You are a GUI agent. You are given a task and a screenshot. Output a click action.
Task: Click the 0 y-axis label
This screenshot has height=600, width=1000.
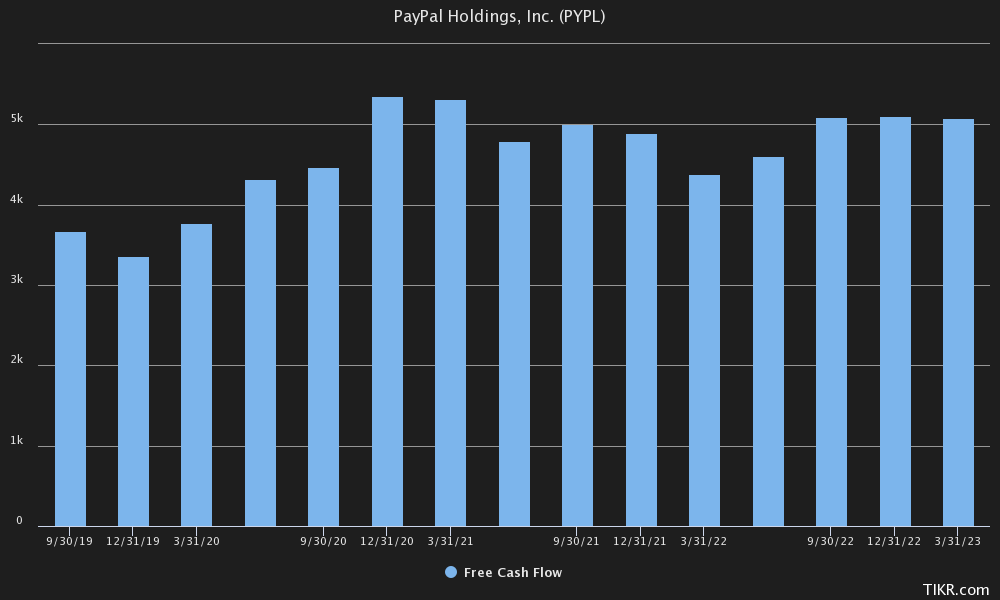click(19, 521)
